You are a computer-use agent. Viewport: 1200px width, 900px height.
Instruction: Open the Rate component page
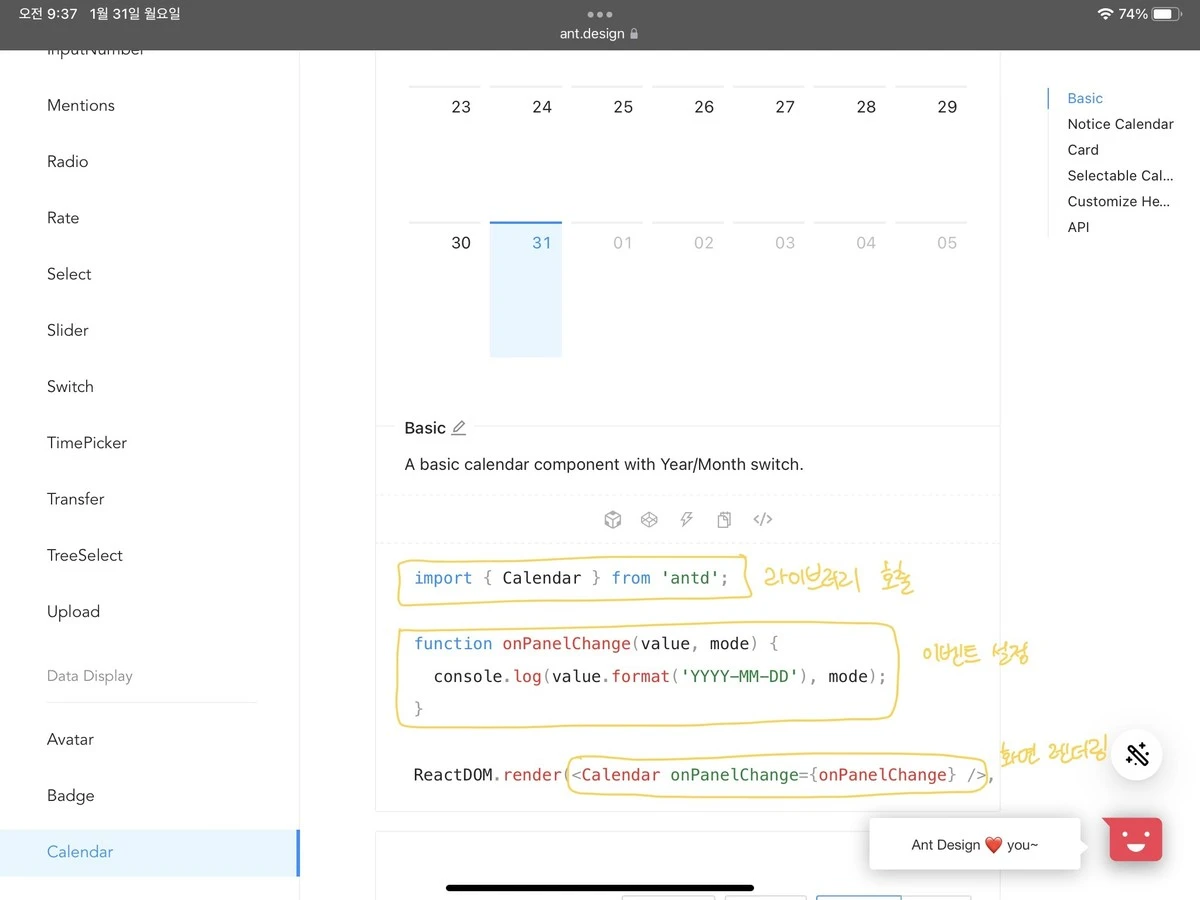(x=63, y=217)
